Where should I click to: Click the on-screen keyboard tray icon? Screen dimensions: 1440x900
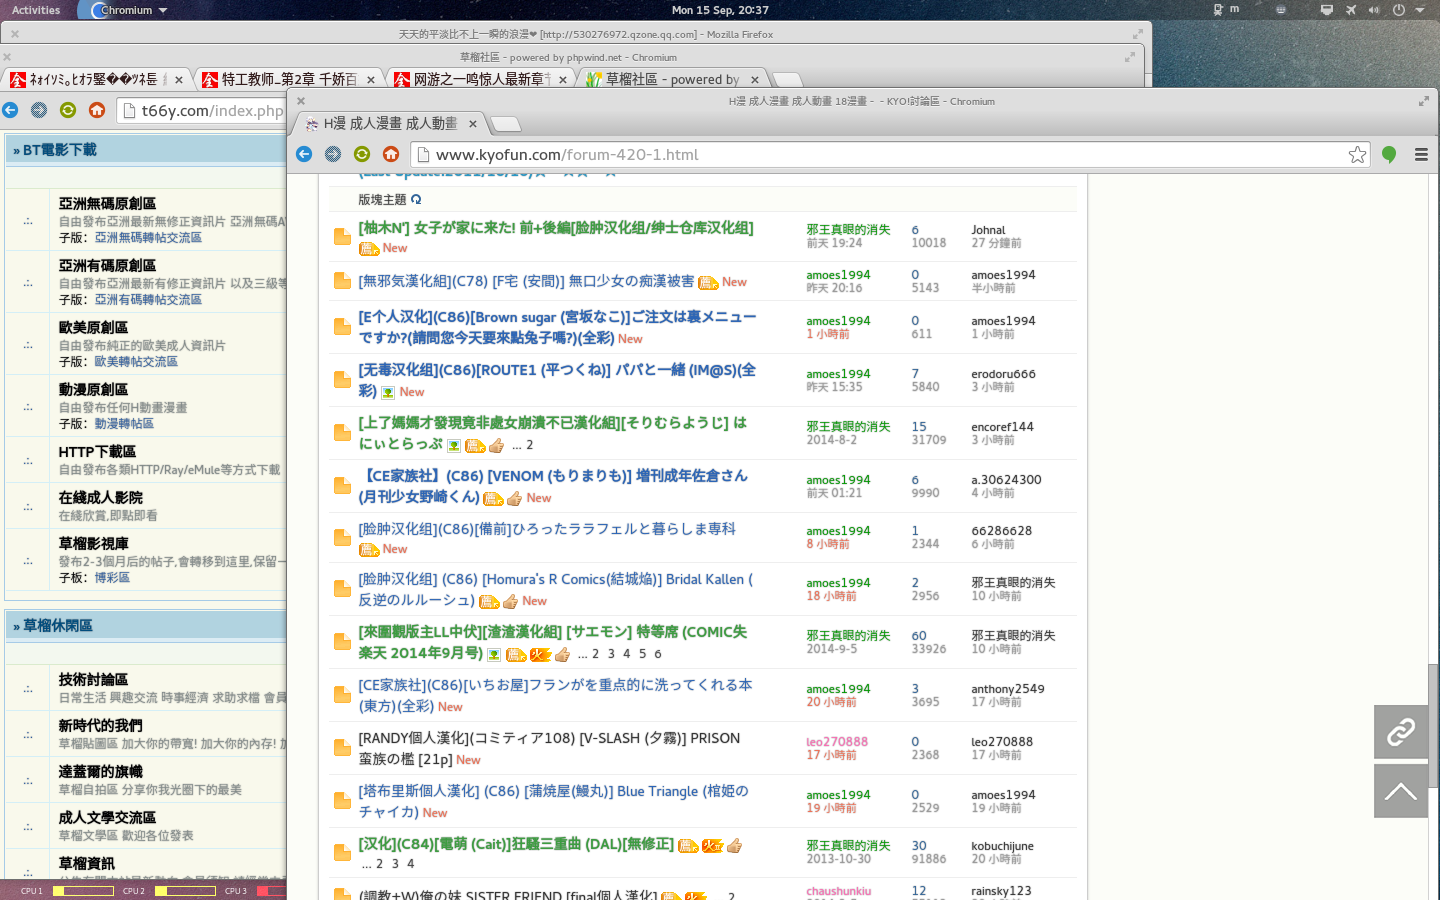(1281, 10)
